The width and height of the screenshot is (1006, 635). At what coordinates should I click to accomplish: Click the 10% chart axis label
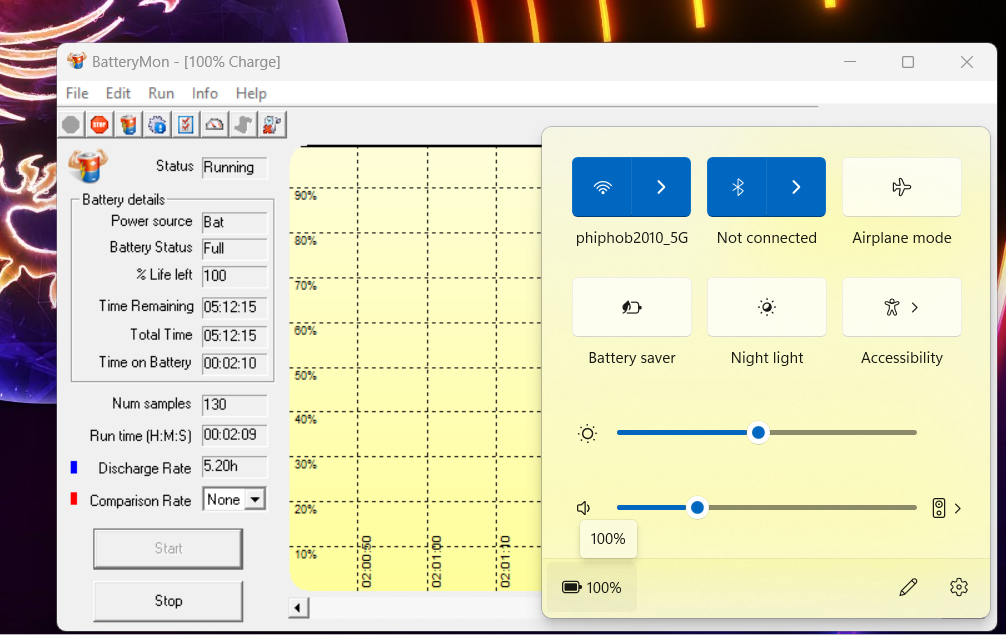click(x=305, y=554)
